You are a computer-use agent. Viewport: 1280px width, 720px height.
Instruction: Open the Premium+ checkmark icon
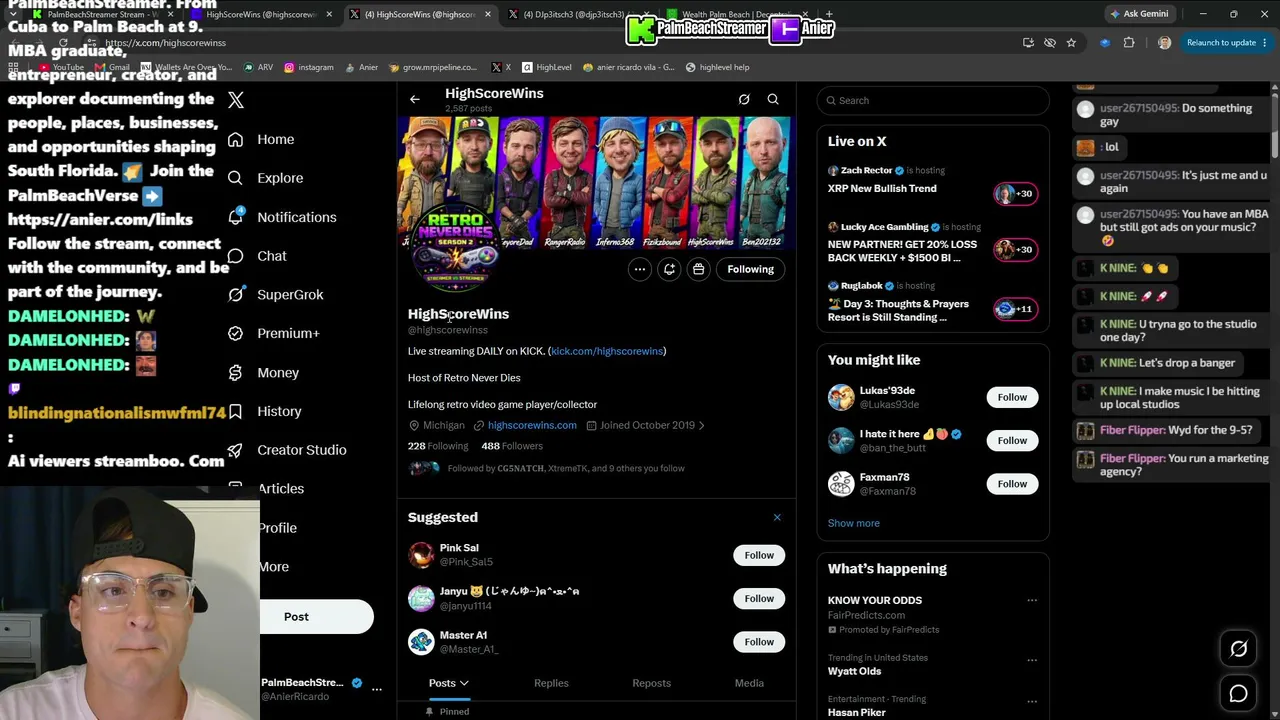[235, 333]
